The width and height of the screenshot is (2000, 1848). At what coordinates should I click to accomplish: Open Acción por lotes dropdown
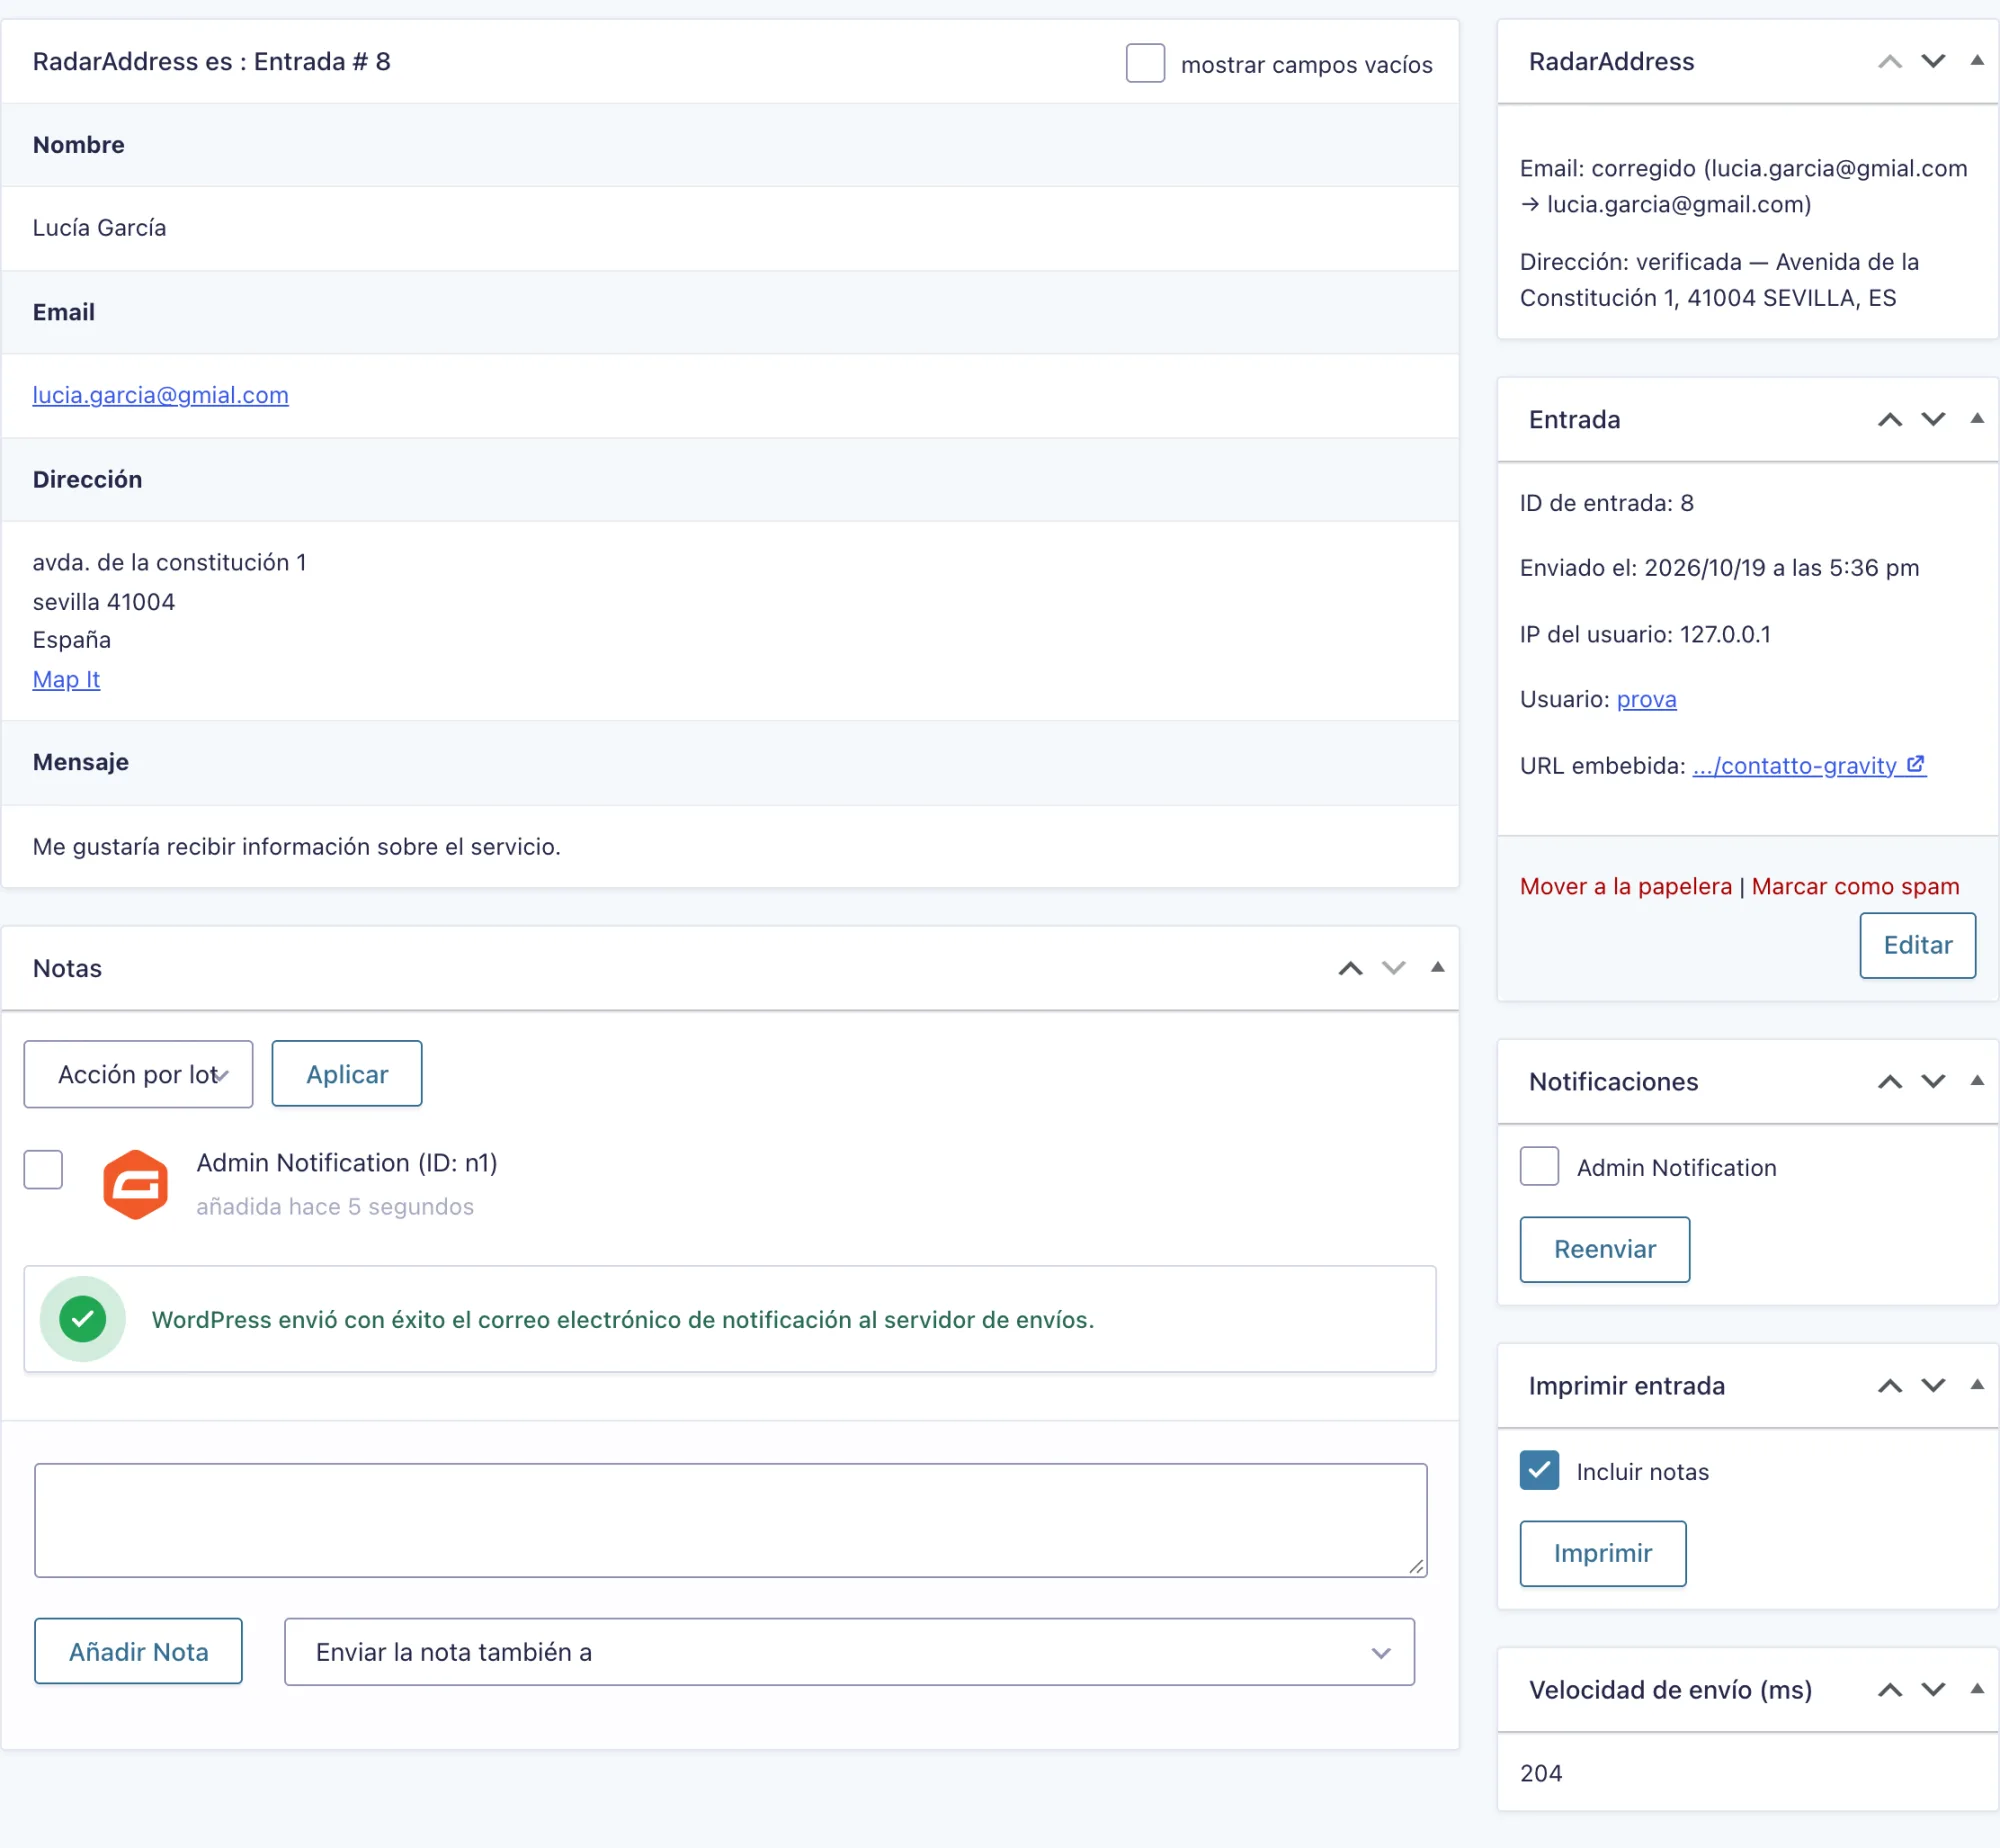point(138,1074)
